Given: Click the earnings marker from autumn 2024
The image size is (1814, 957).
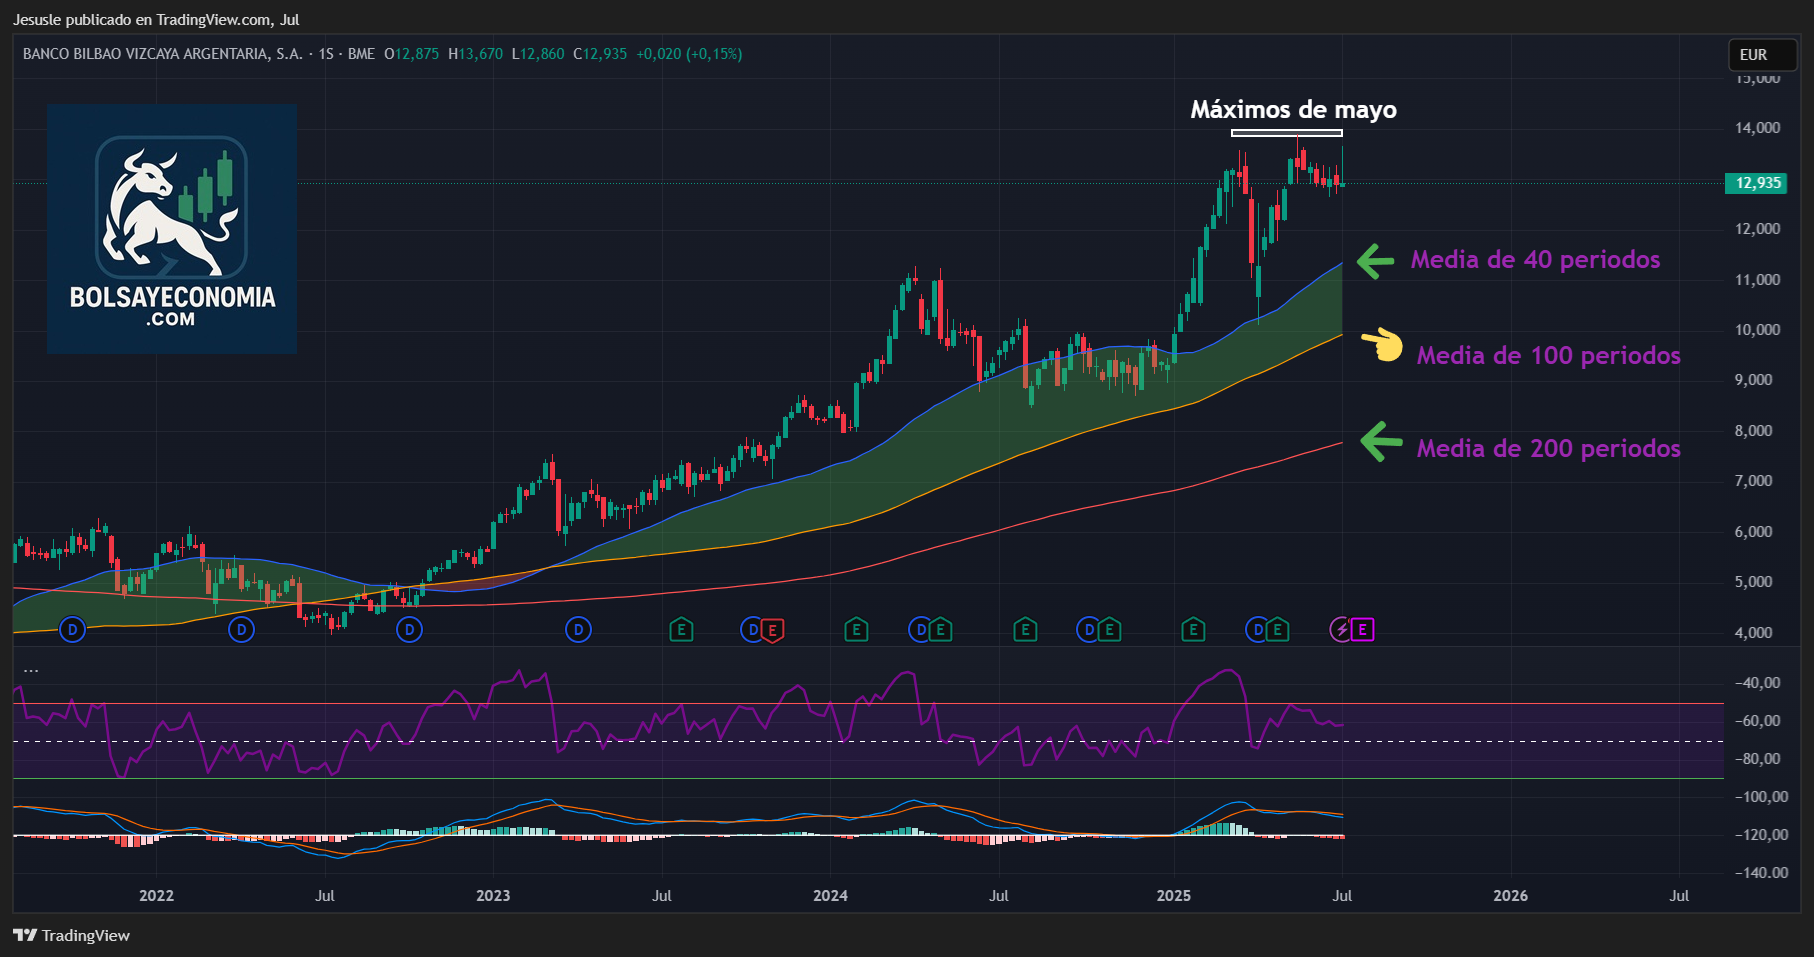Looking at the screenshot, I should [1108, 630].
